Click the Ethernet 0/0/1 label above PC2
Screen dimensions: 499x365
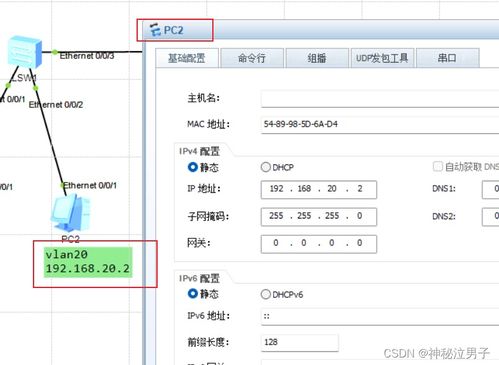[90, 185]
